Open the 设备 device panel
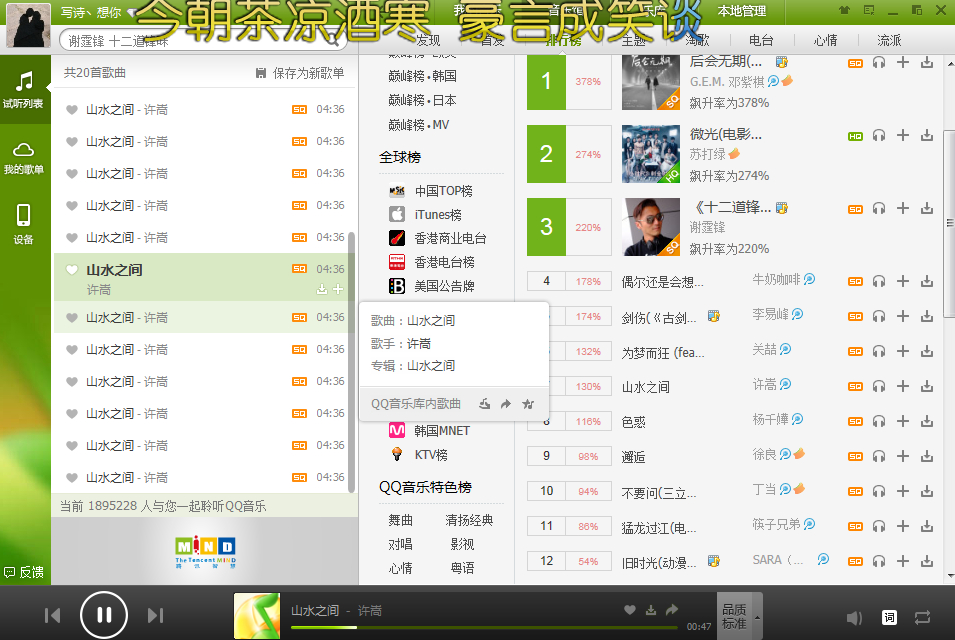Image resolution: width=955 pixels, height=640 pixels. 24,224
